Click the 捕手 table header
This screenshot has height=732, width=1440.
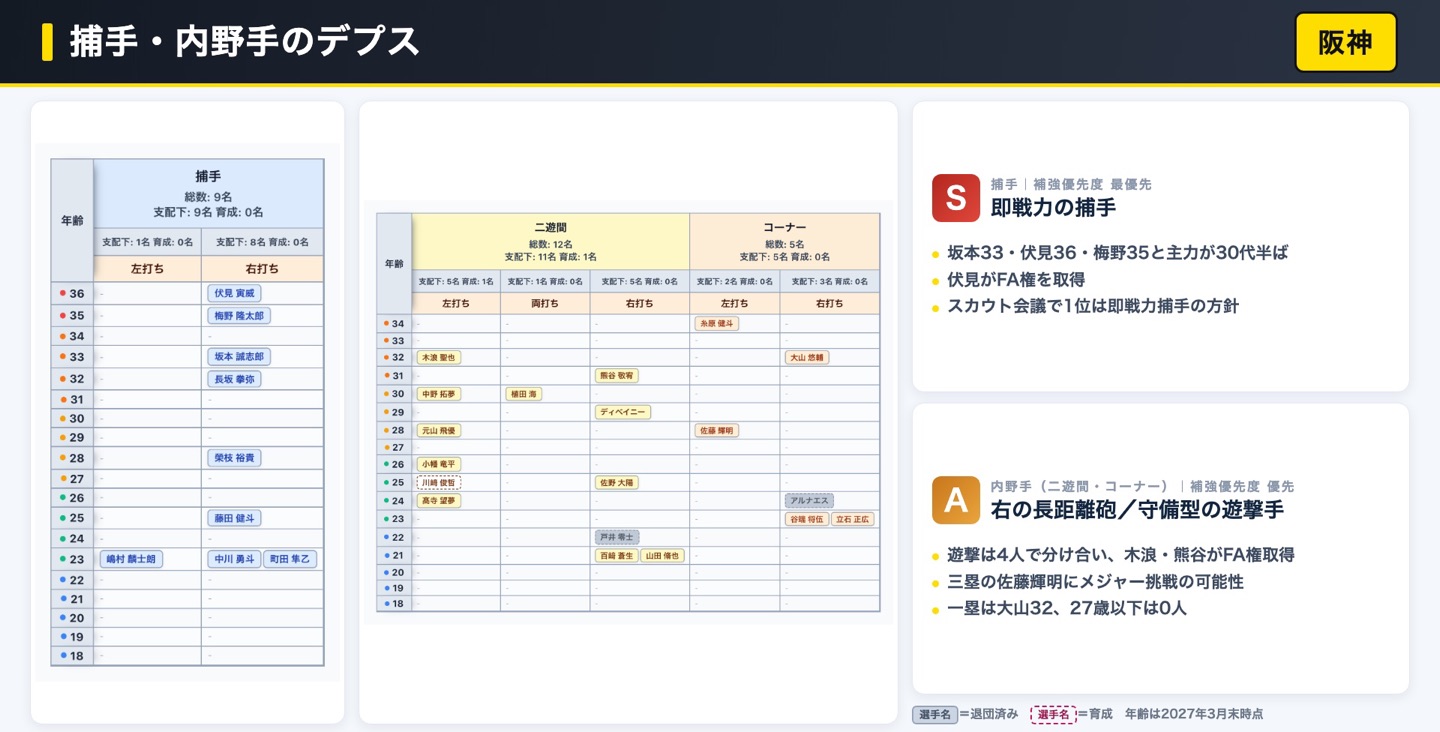pyautogui.click(x=208, y=193)
